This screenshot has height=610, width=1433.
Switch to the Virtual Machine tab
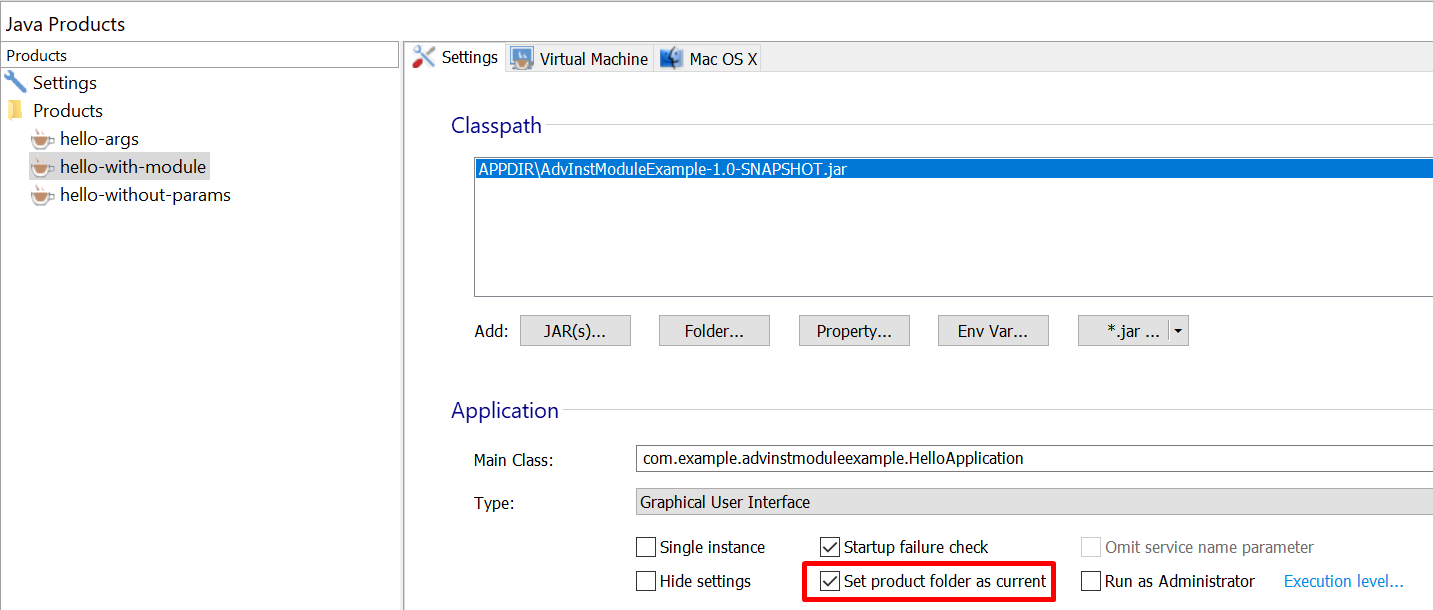click(x=593, y=59)
